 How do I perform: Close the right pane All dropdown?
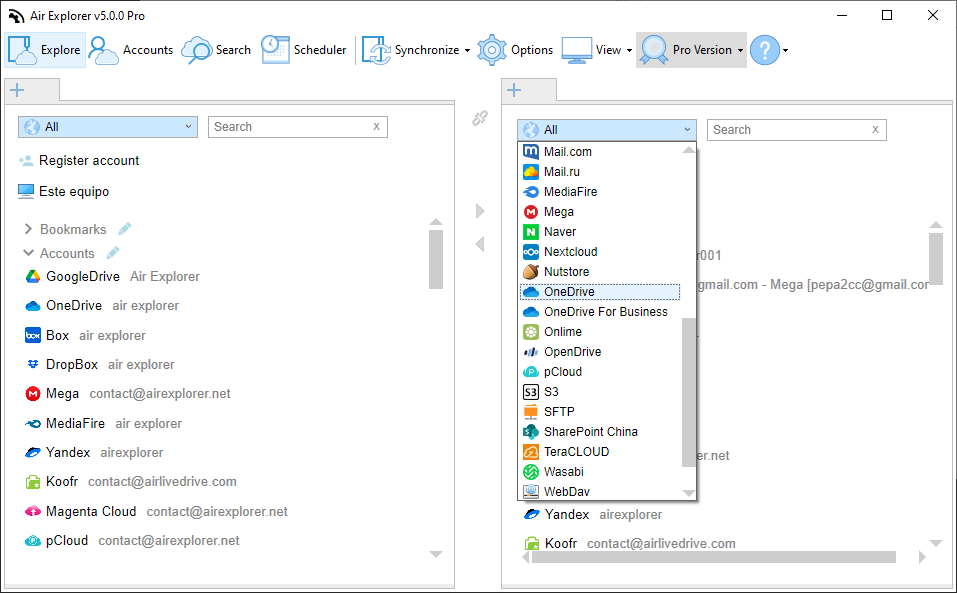(x=607, y=130)
